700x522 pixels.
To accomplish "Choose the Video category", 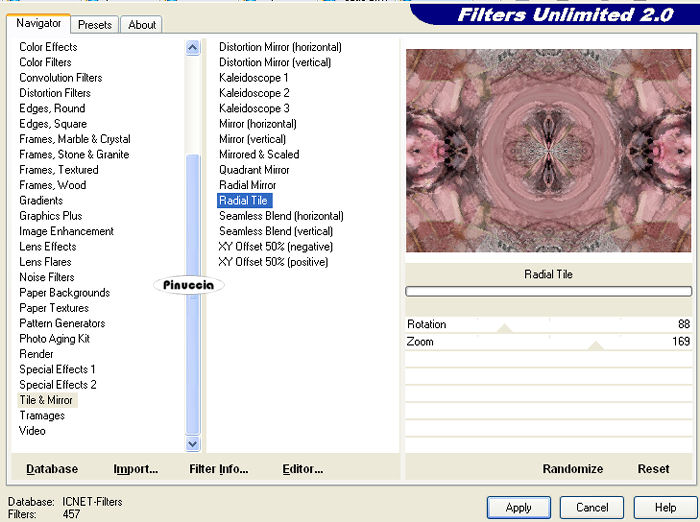I will click(x=32, y=431).
